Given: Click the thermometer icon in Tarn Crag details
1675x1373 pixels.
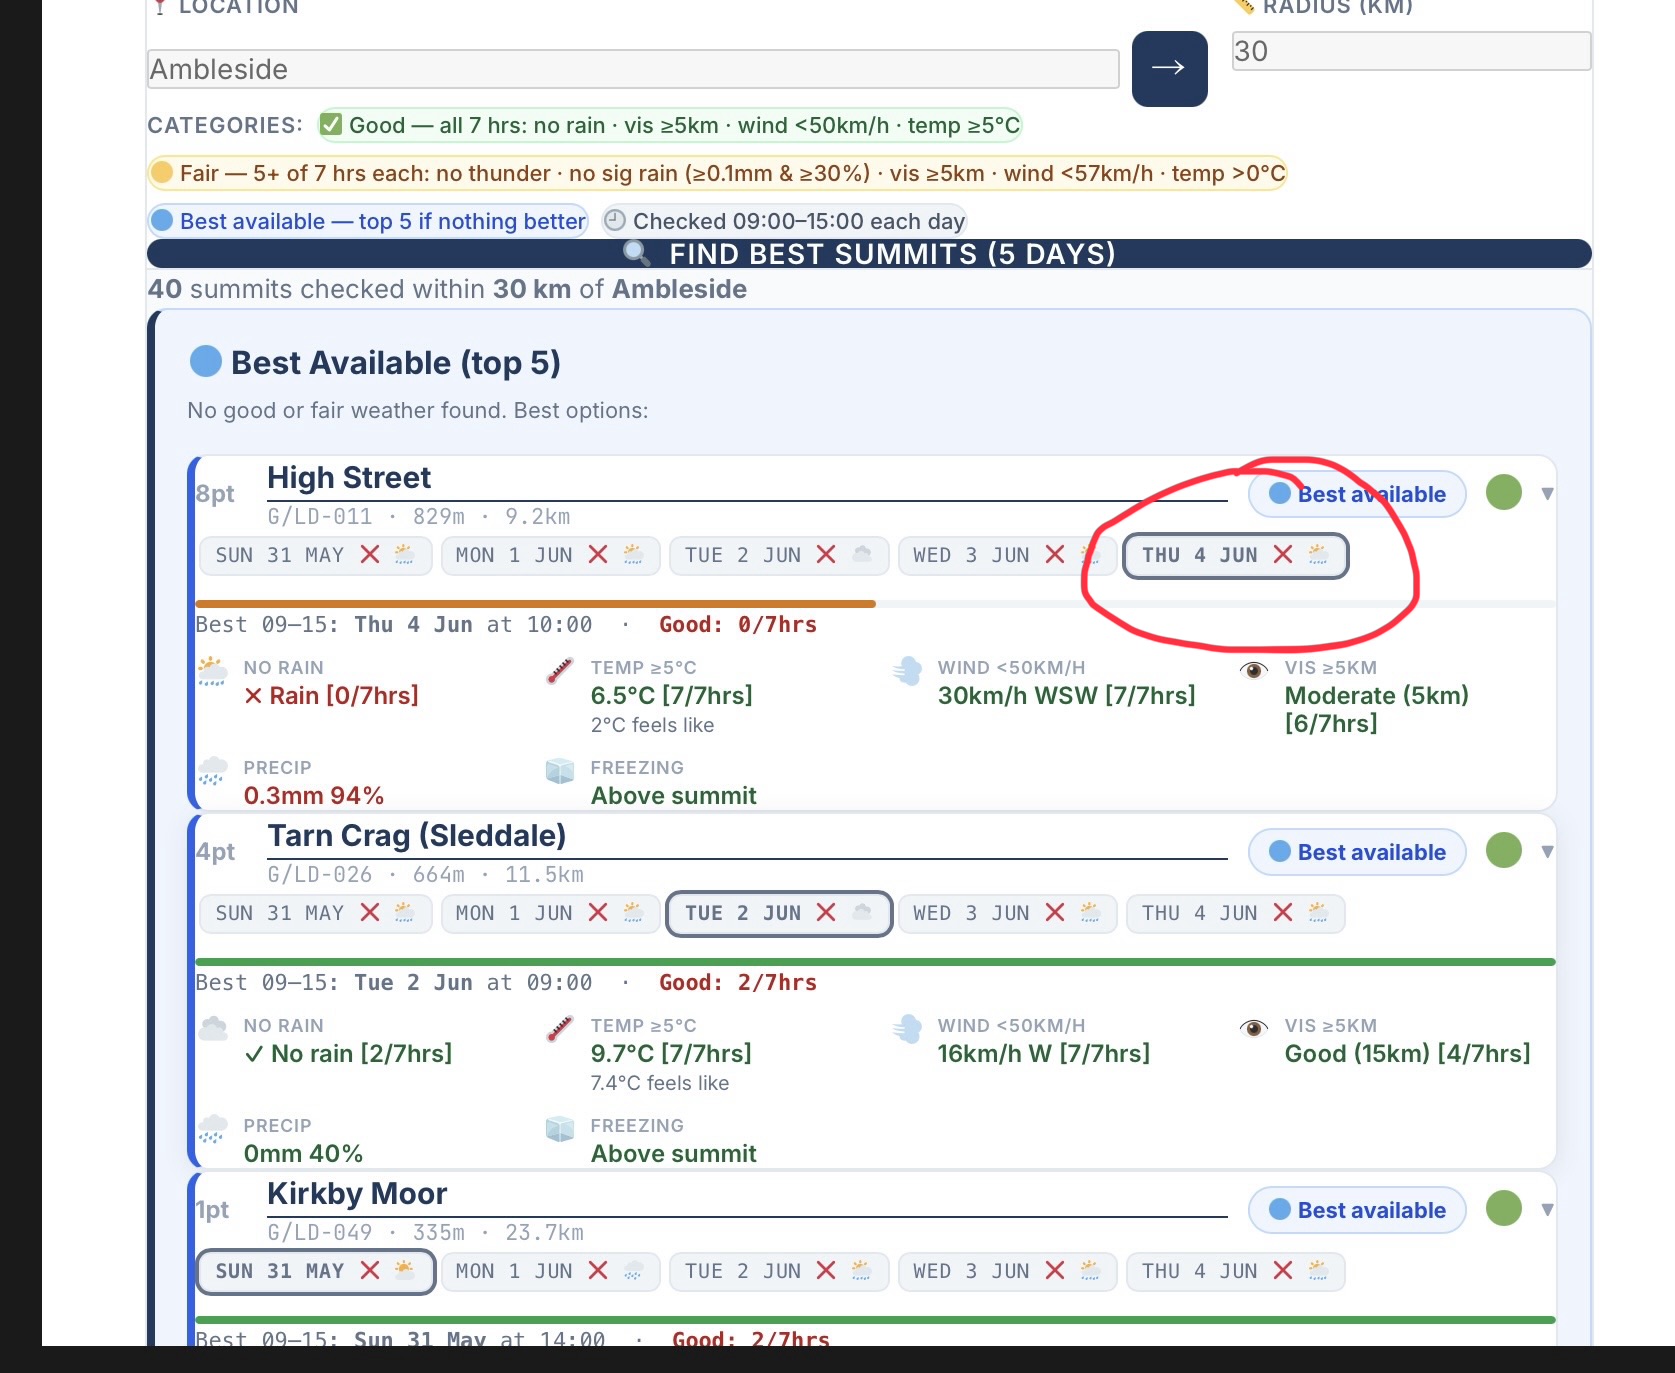Looking at the screenshot, I should 560,1028.
